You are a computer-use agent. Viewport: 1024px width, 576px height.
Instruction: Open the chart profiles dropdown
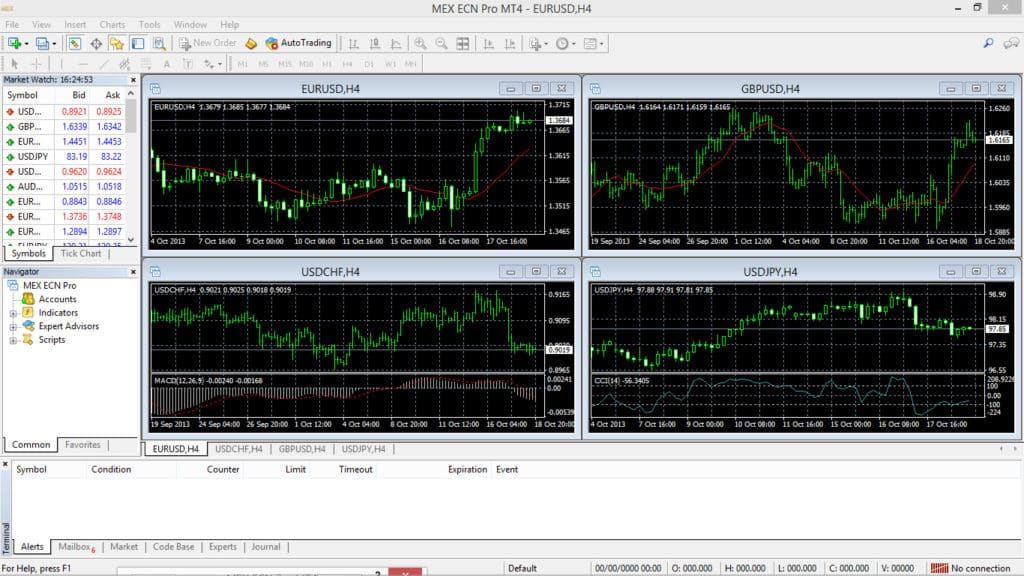[44, 43]
